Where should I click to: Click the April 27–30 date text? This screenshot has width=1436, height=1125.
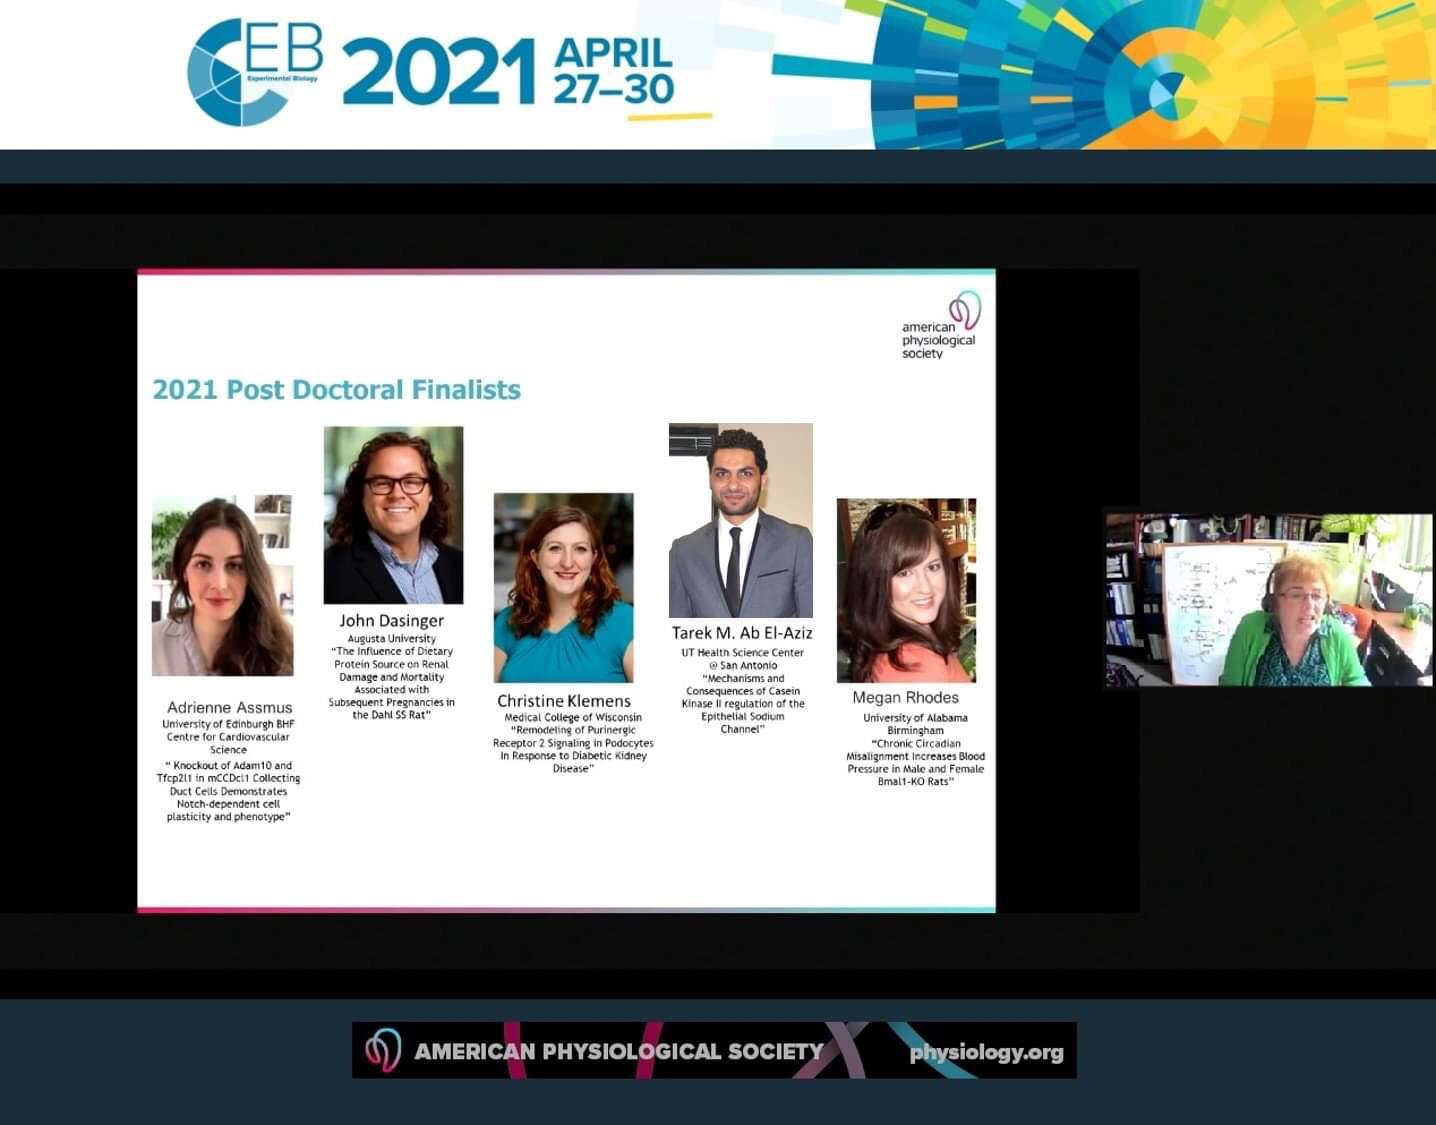[613, 72]
